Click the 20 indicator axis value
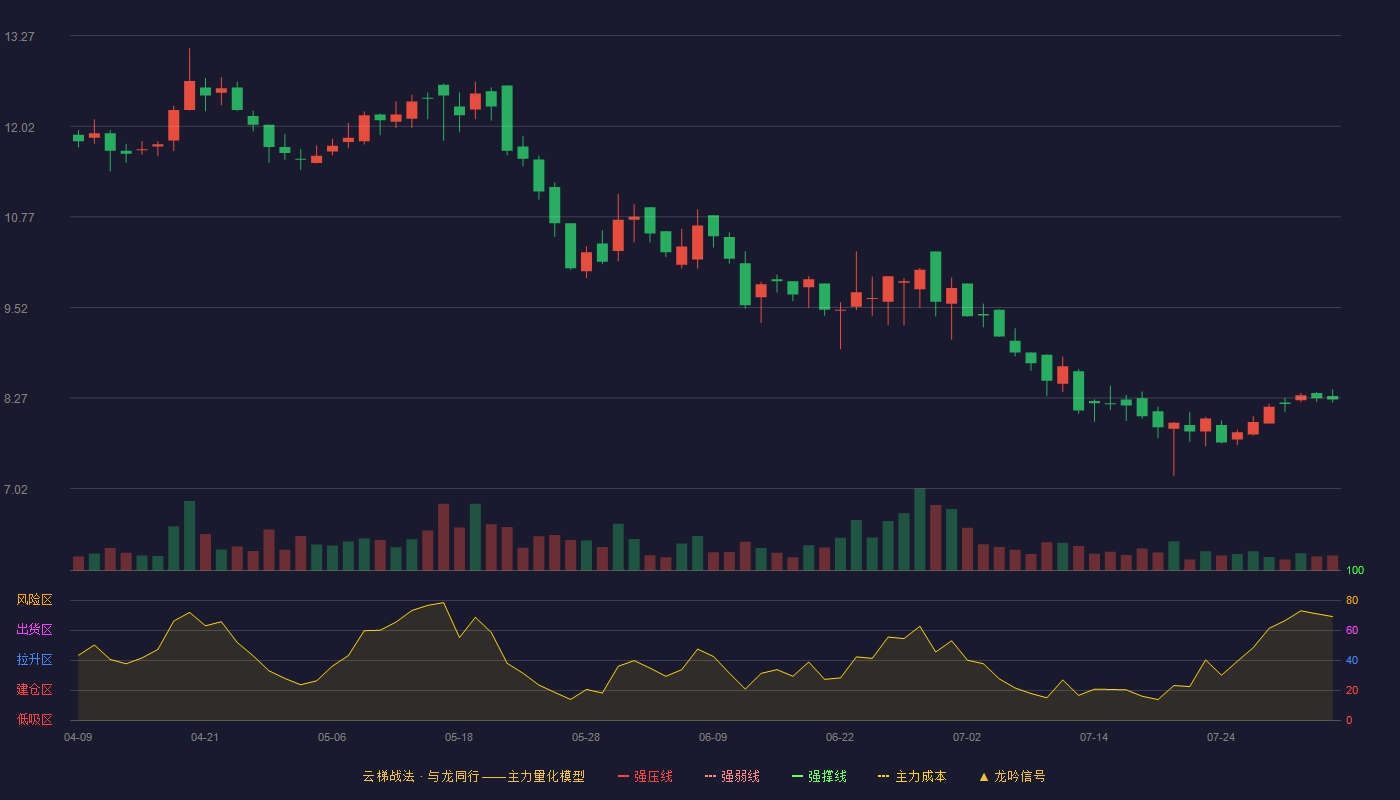The height and width of the screenshot is (800, 1400). (1352, 690)
